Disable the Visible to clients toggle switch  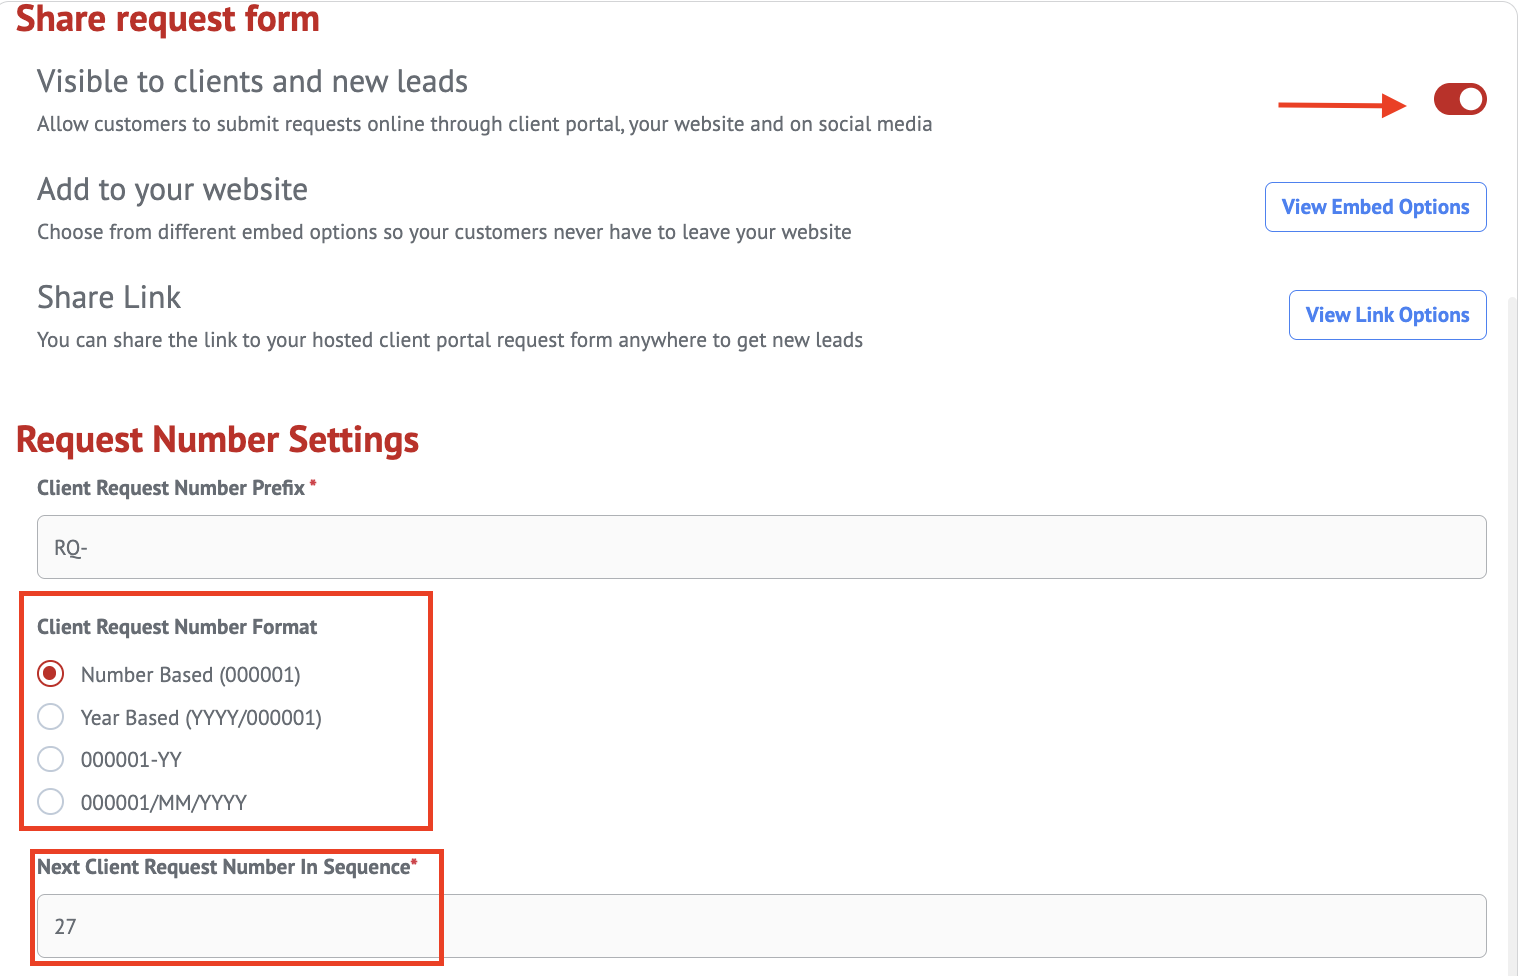click(x=1459, y=99)
